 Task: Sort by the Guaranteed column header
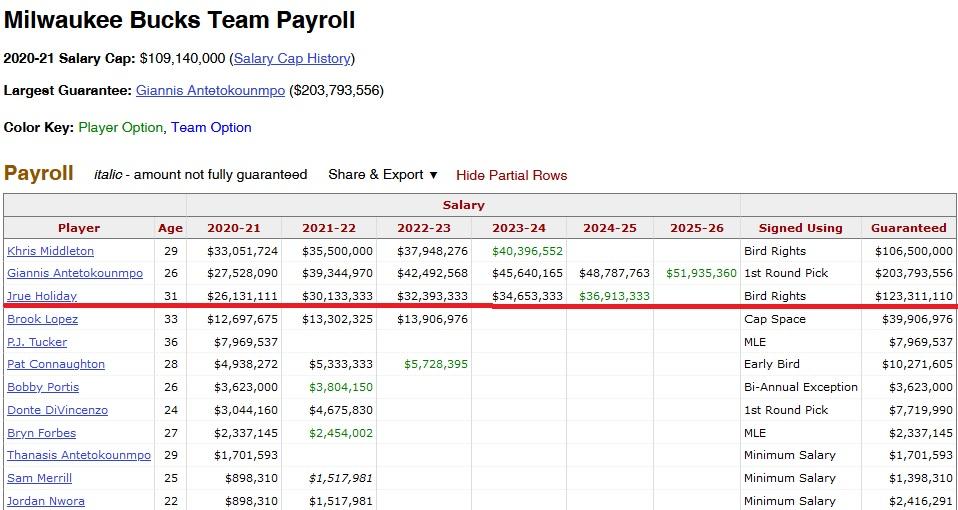click(x=909, y=228)
